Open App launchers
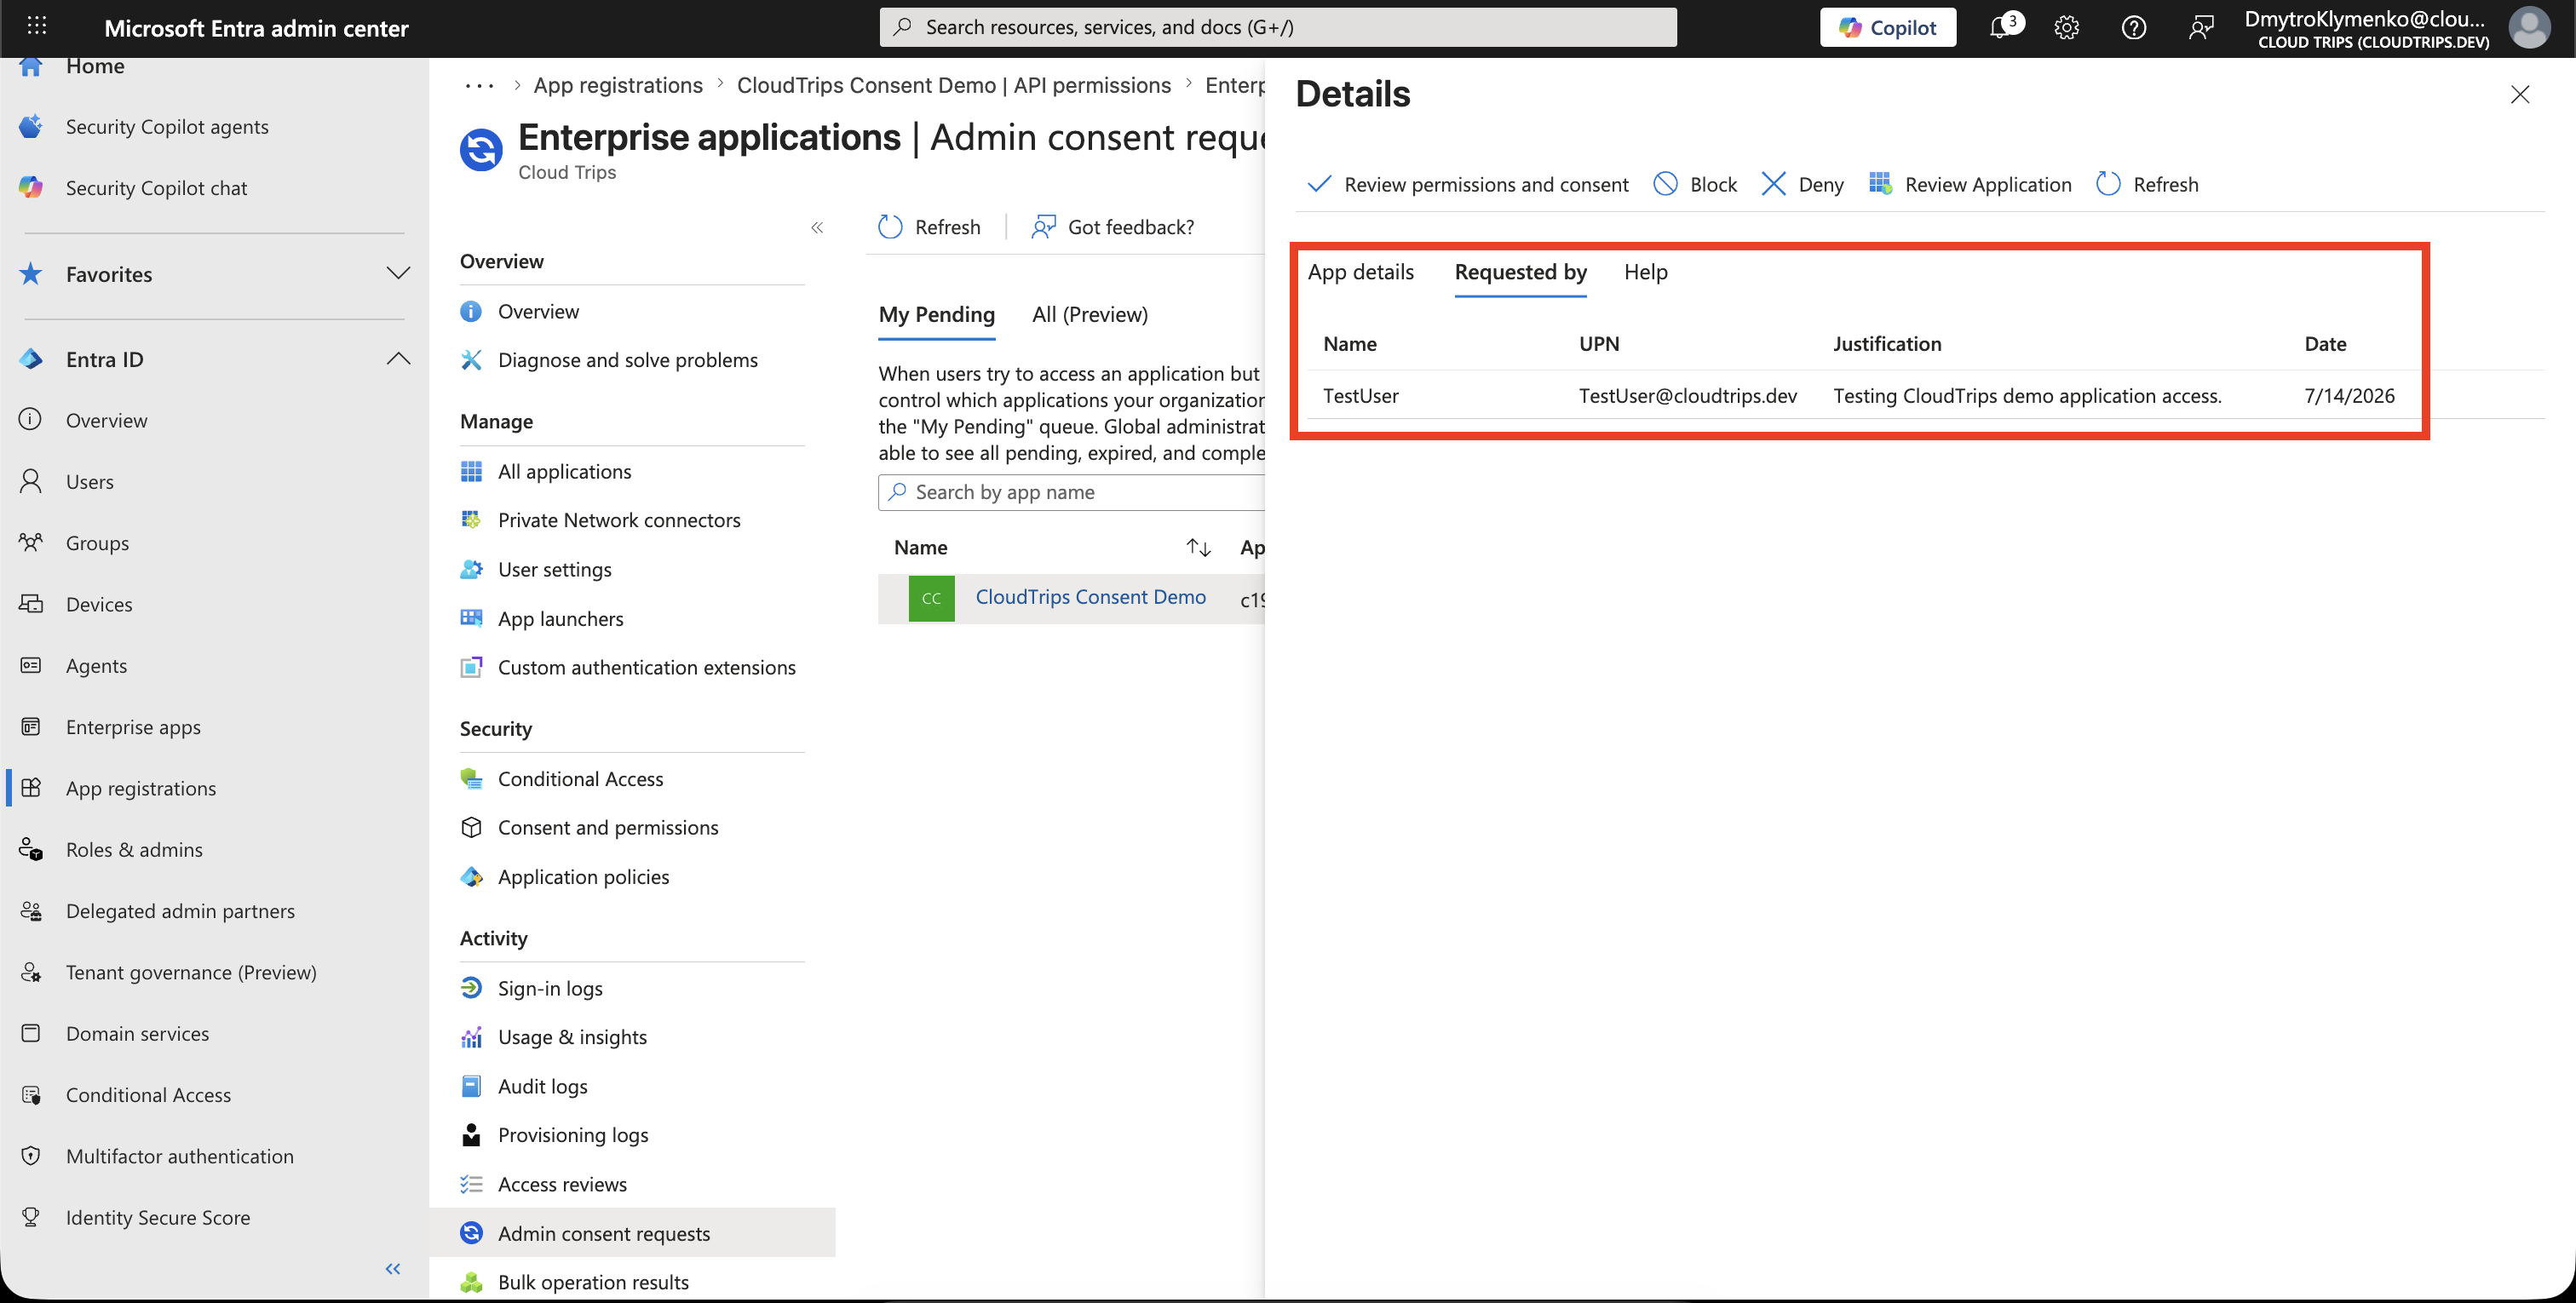The height and width of the screenshot is (1303, 2576). coord(560,618)
